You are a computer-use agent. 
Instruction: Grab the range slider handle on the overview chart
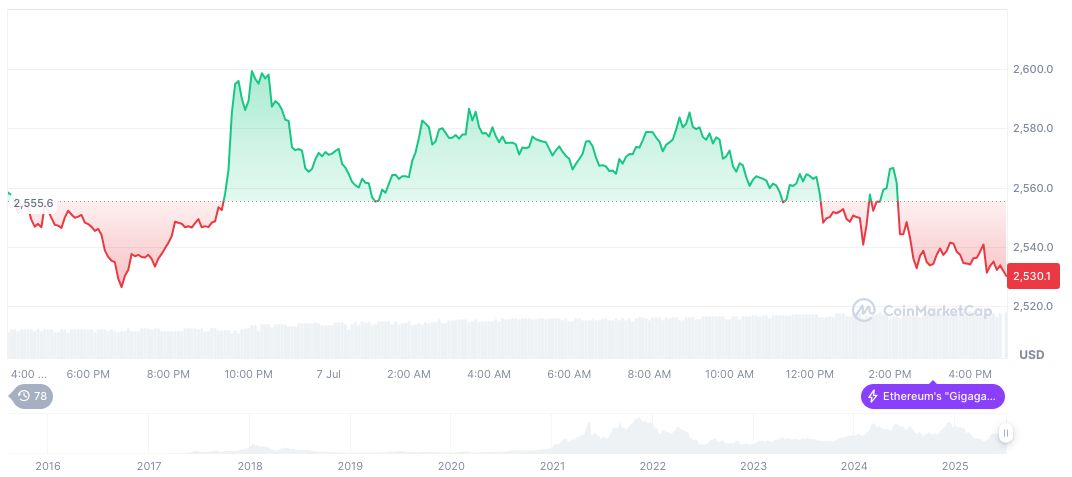click(1005, 433)
